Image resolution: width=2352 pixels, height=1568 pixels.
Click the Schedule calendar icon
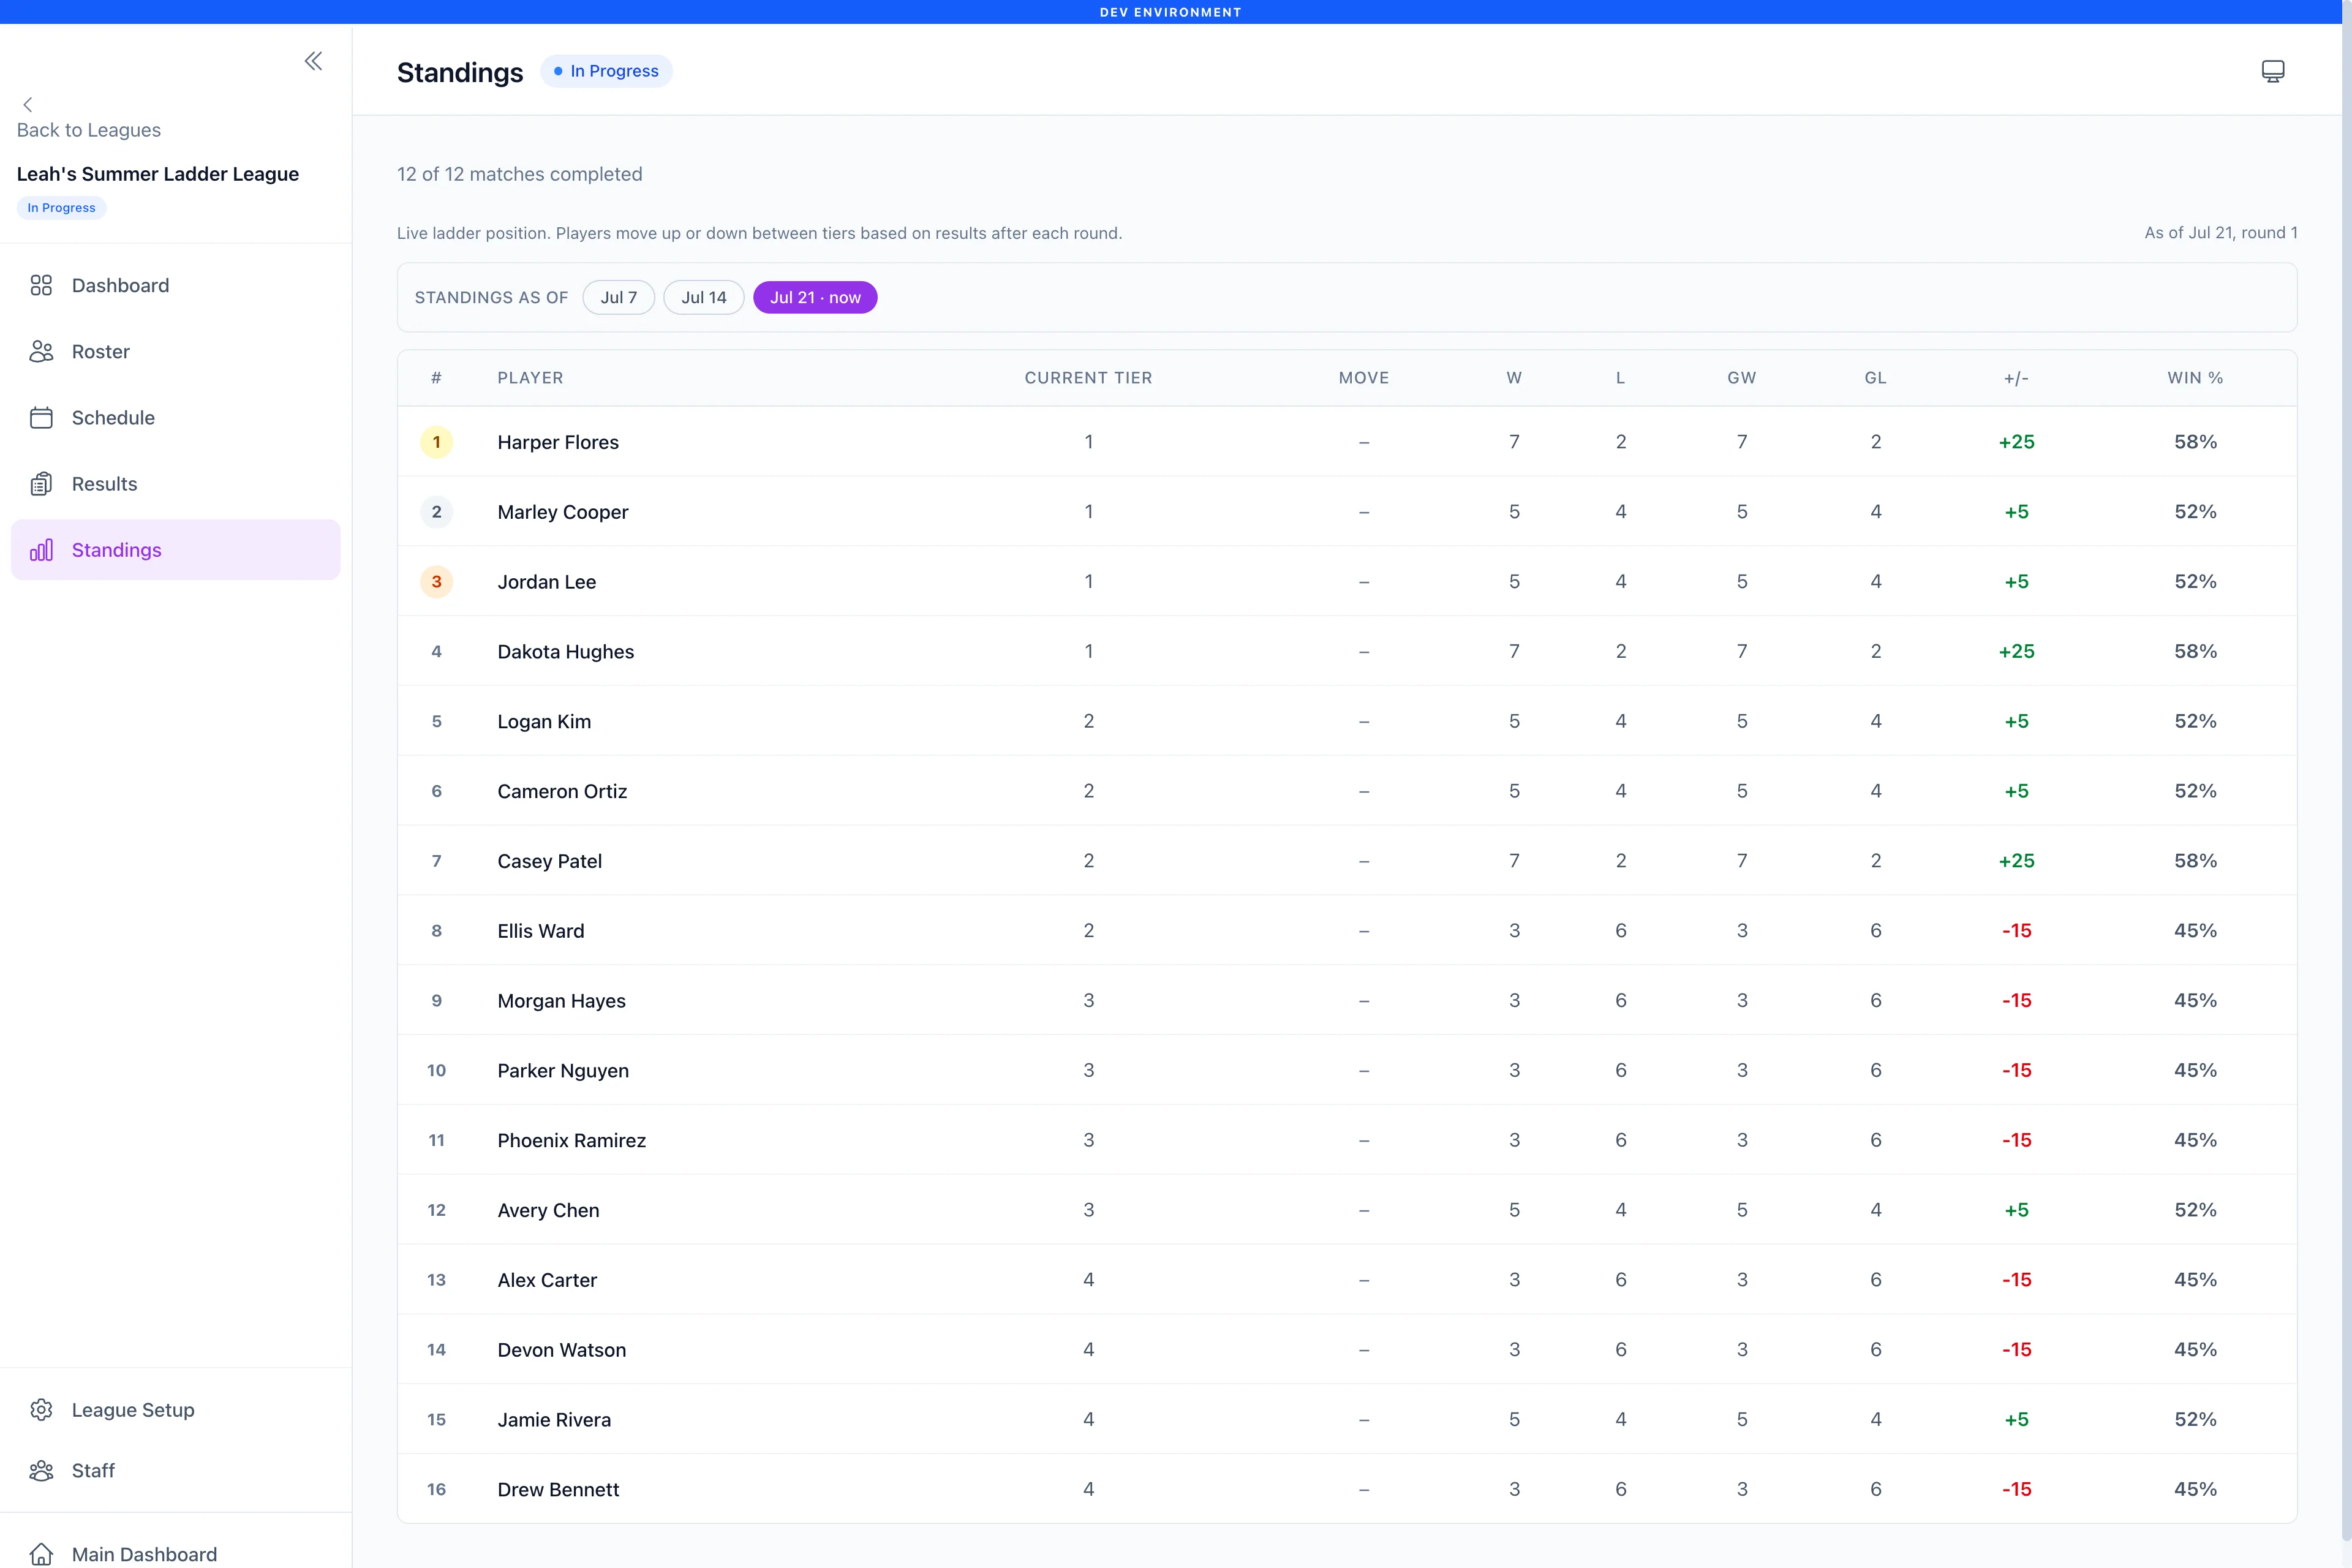41,417
